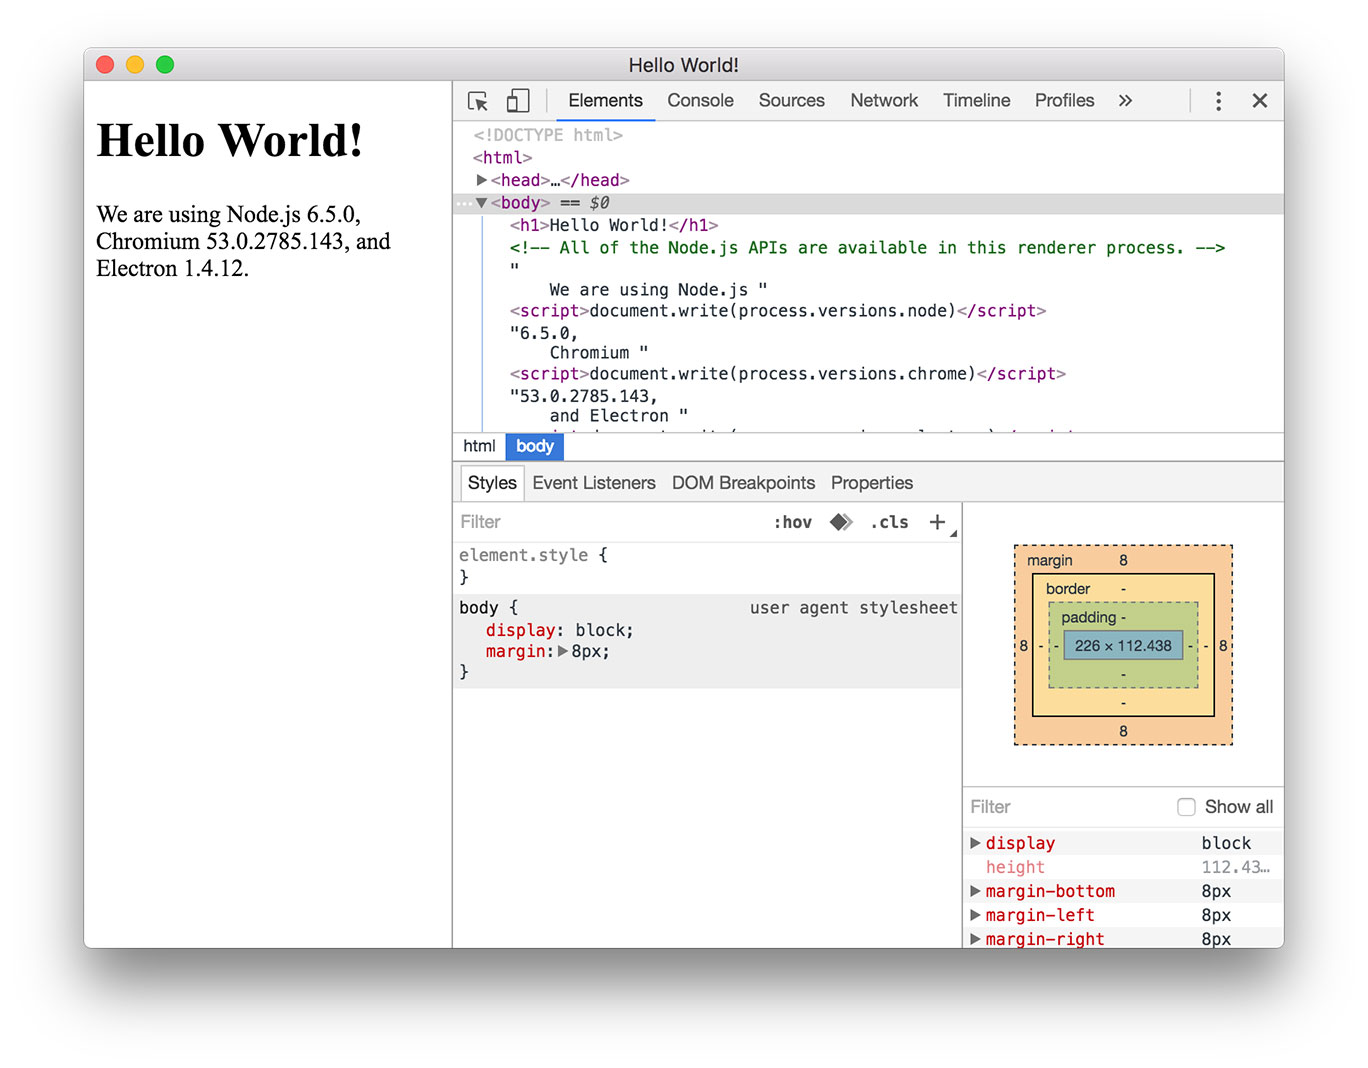Select the Styles sidebar tab
The image size is (1368, 1068).
[x=492, y=483]
